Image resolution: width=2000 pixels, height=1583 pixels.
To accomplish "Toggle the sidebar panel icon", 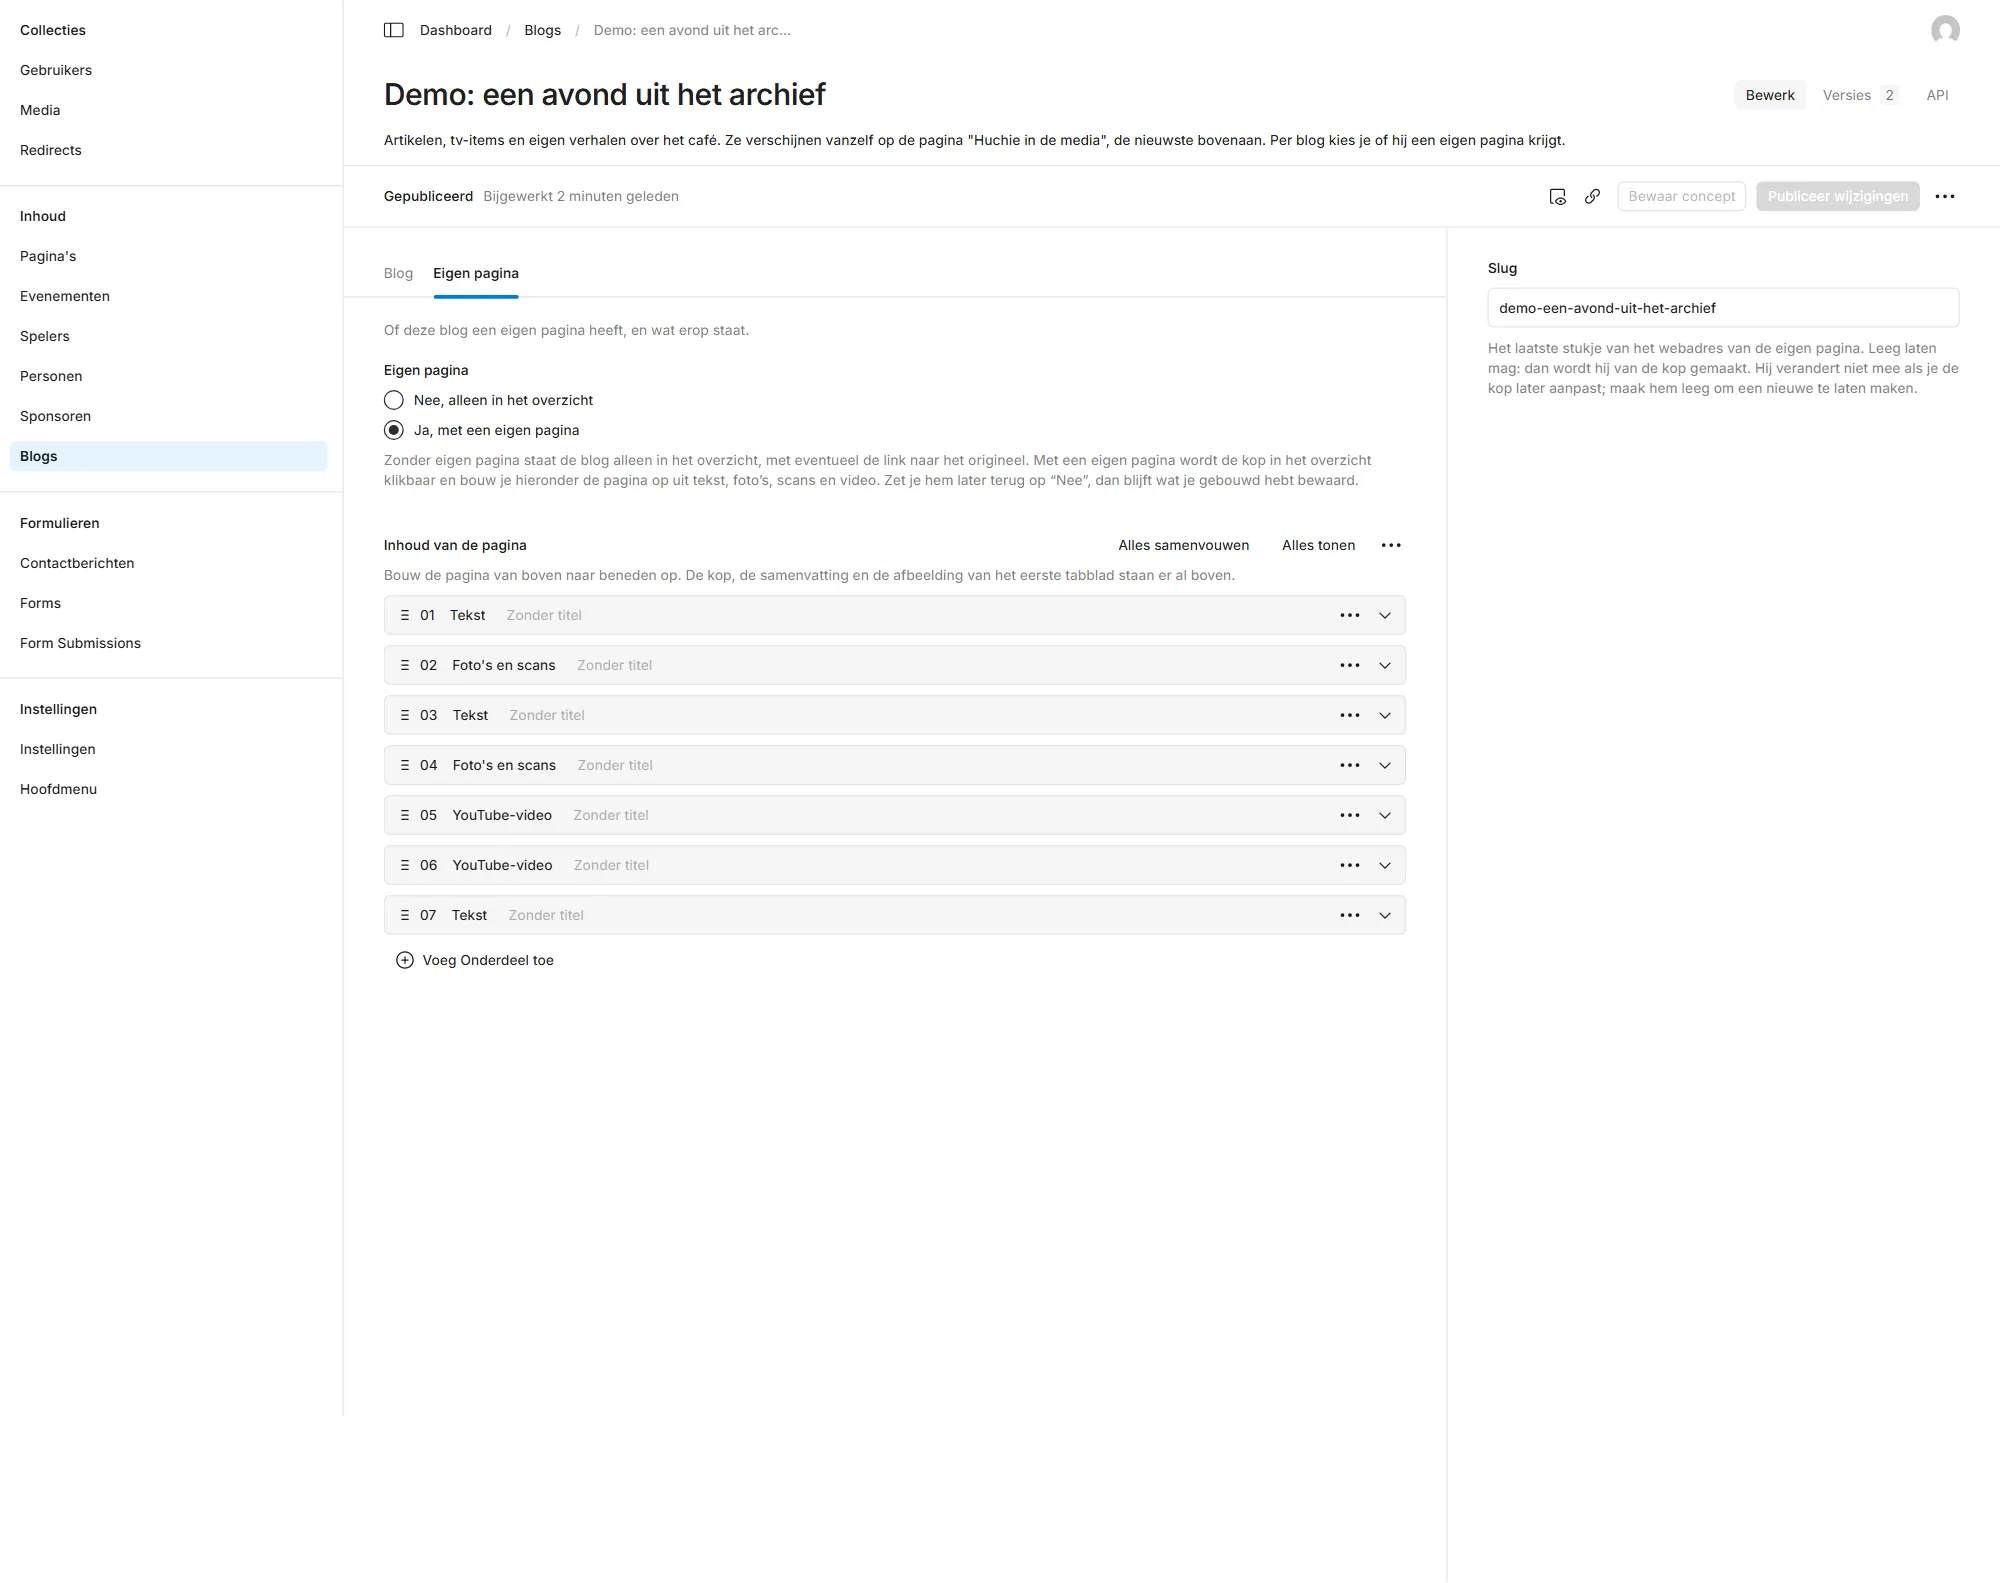I will pyautogui.click(x=394, y=30).
